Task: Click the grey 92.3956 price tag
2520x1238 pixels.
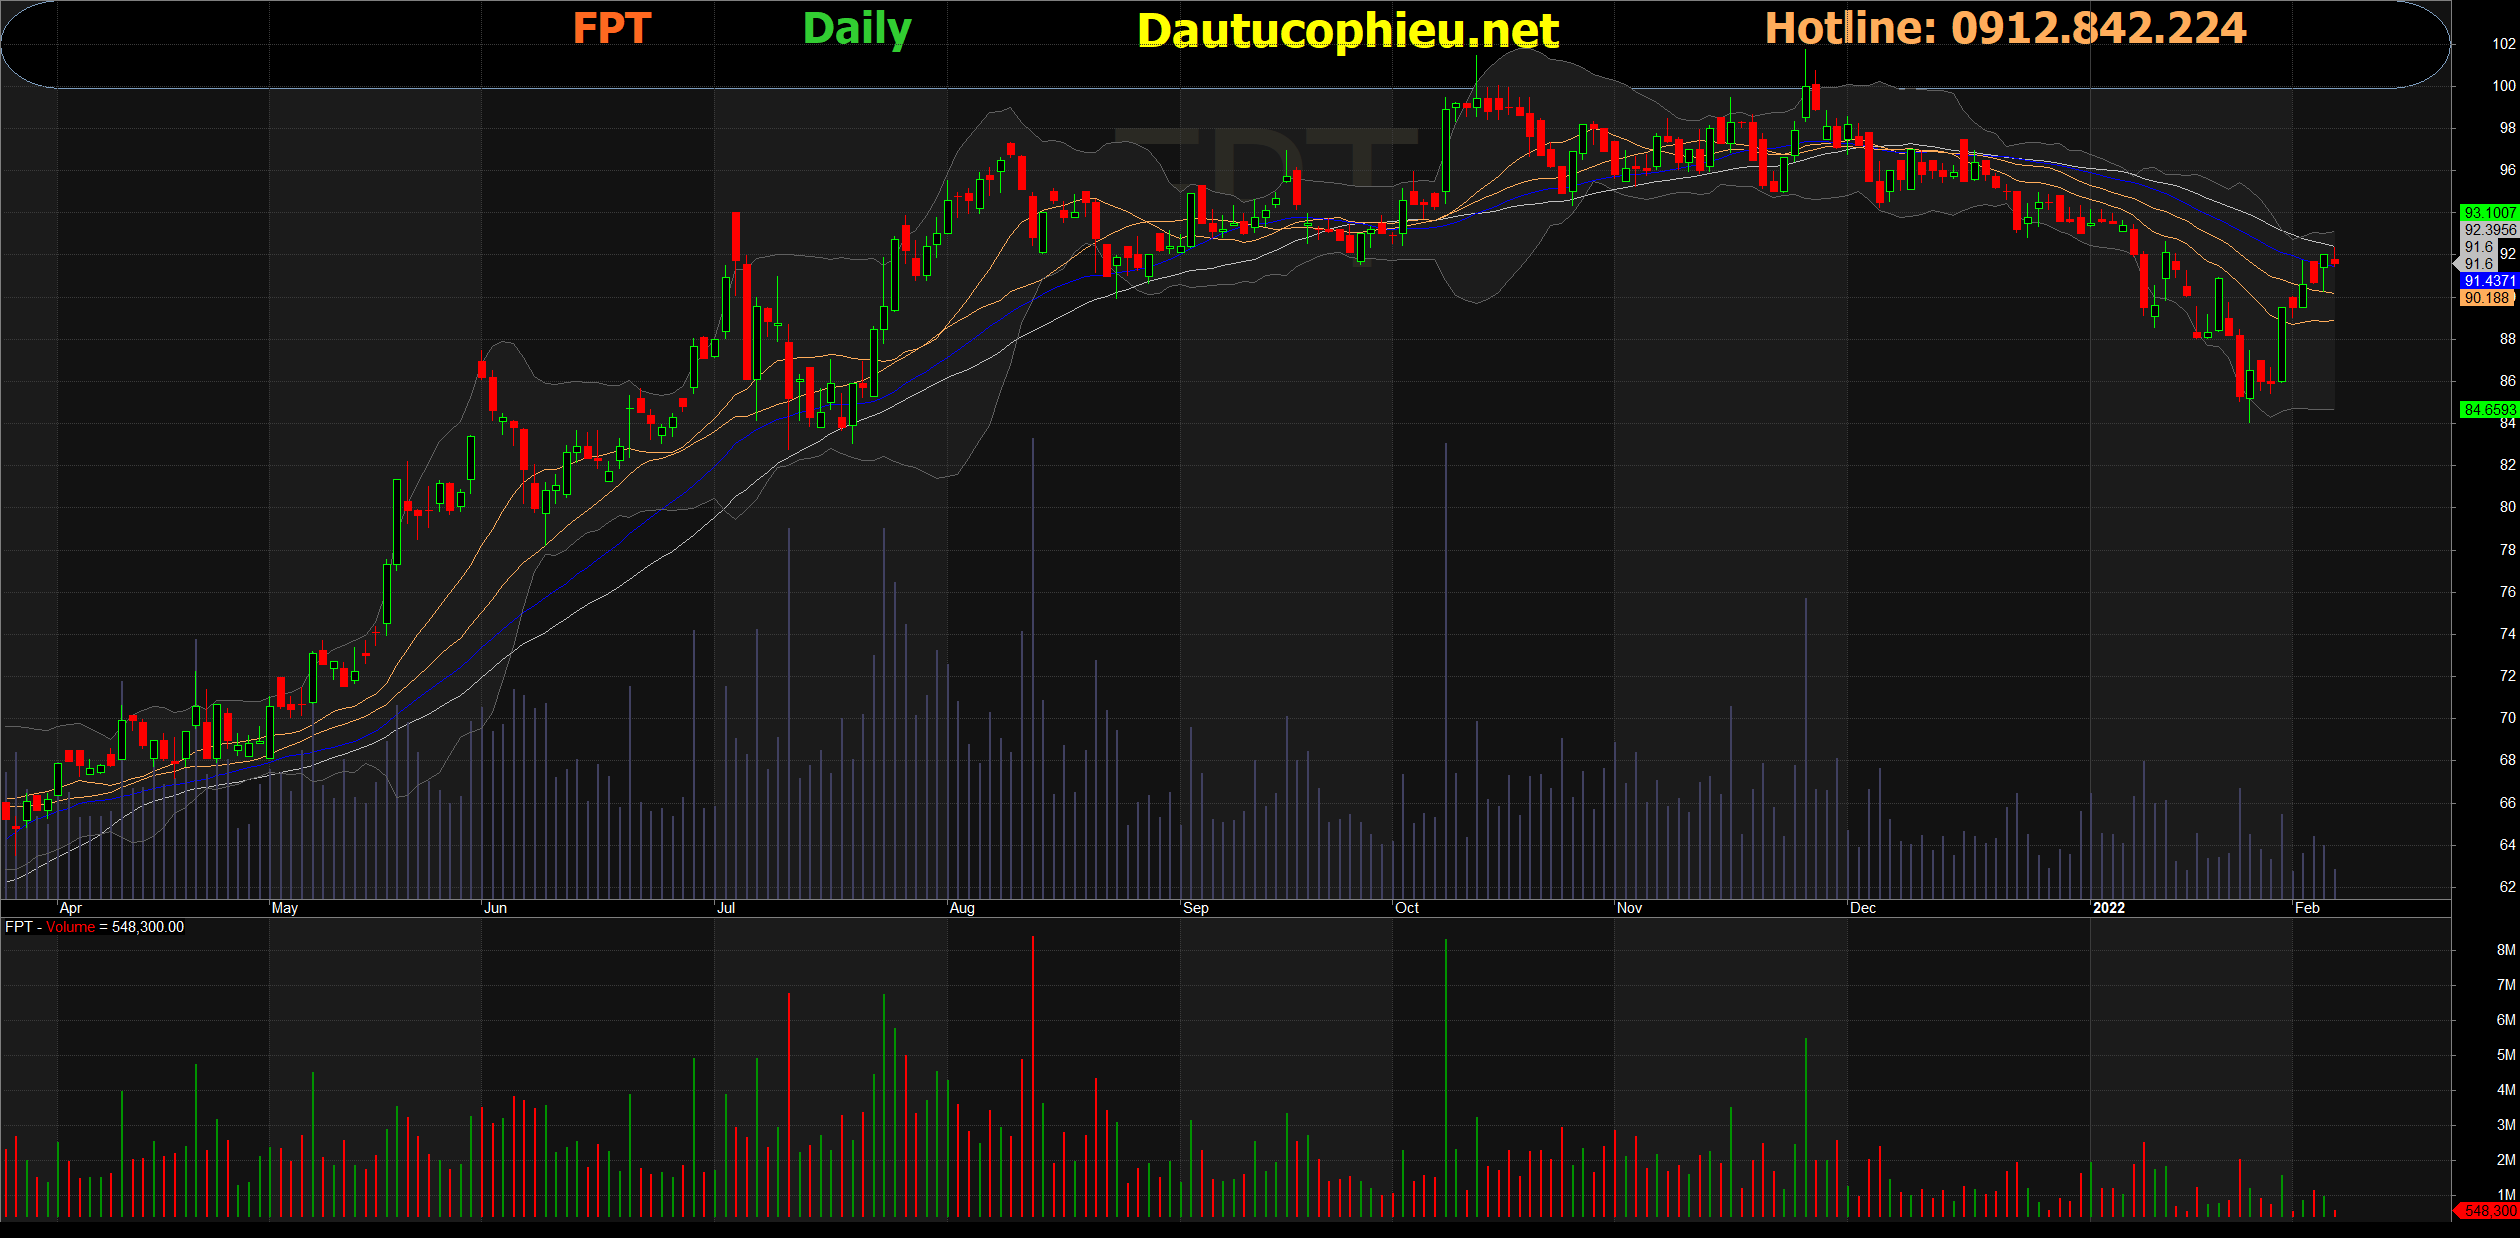Action: [x=2489, y=230]
